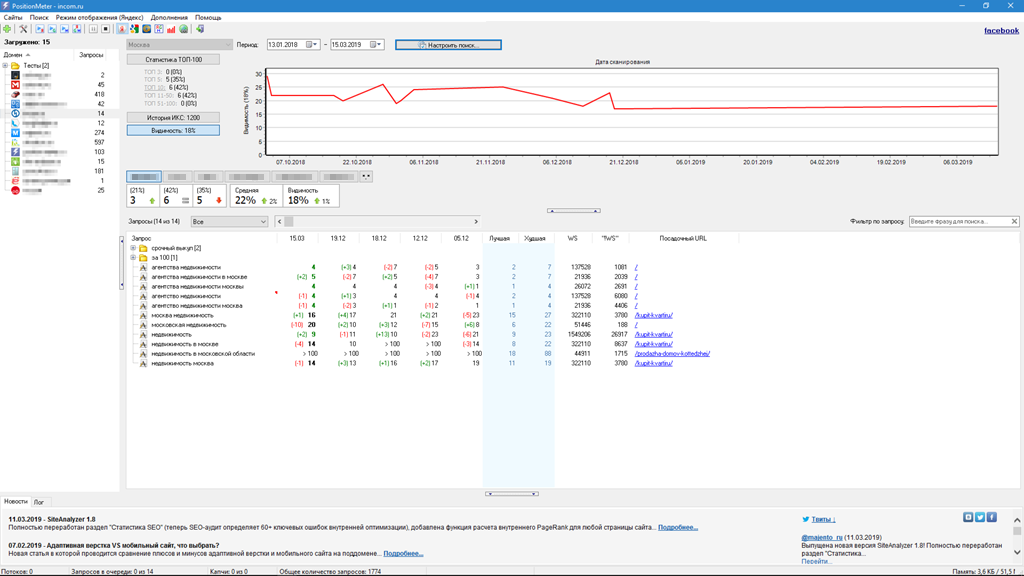
Task: Select the Yandex search engine toolbar icon
Action: click(x=122, y=29)
